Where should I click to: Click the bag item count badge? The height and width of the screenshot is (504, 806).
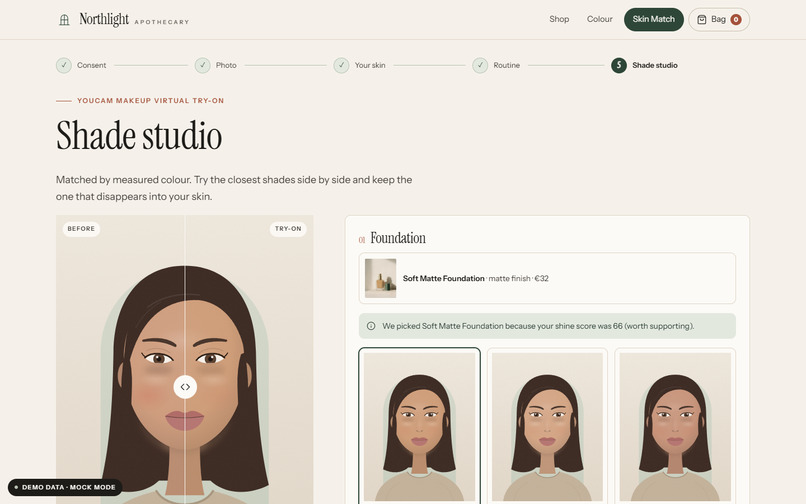(x=736, y=20)
